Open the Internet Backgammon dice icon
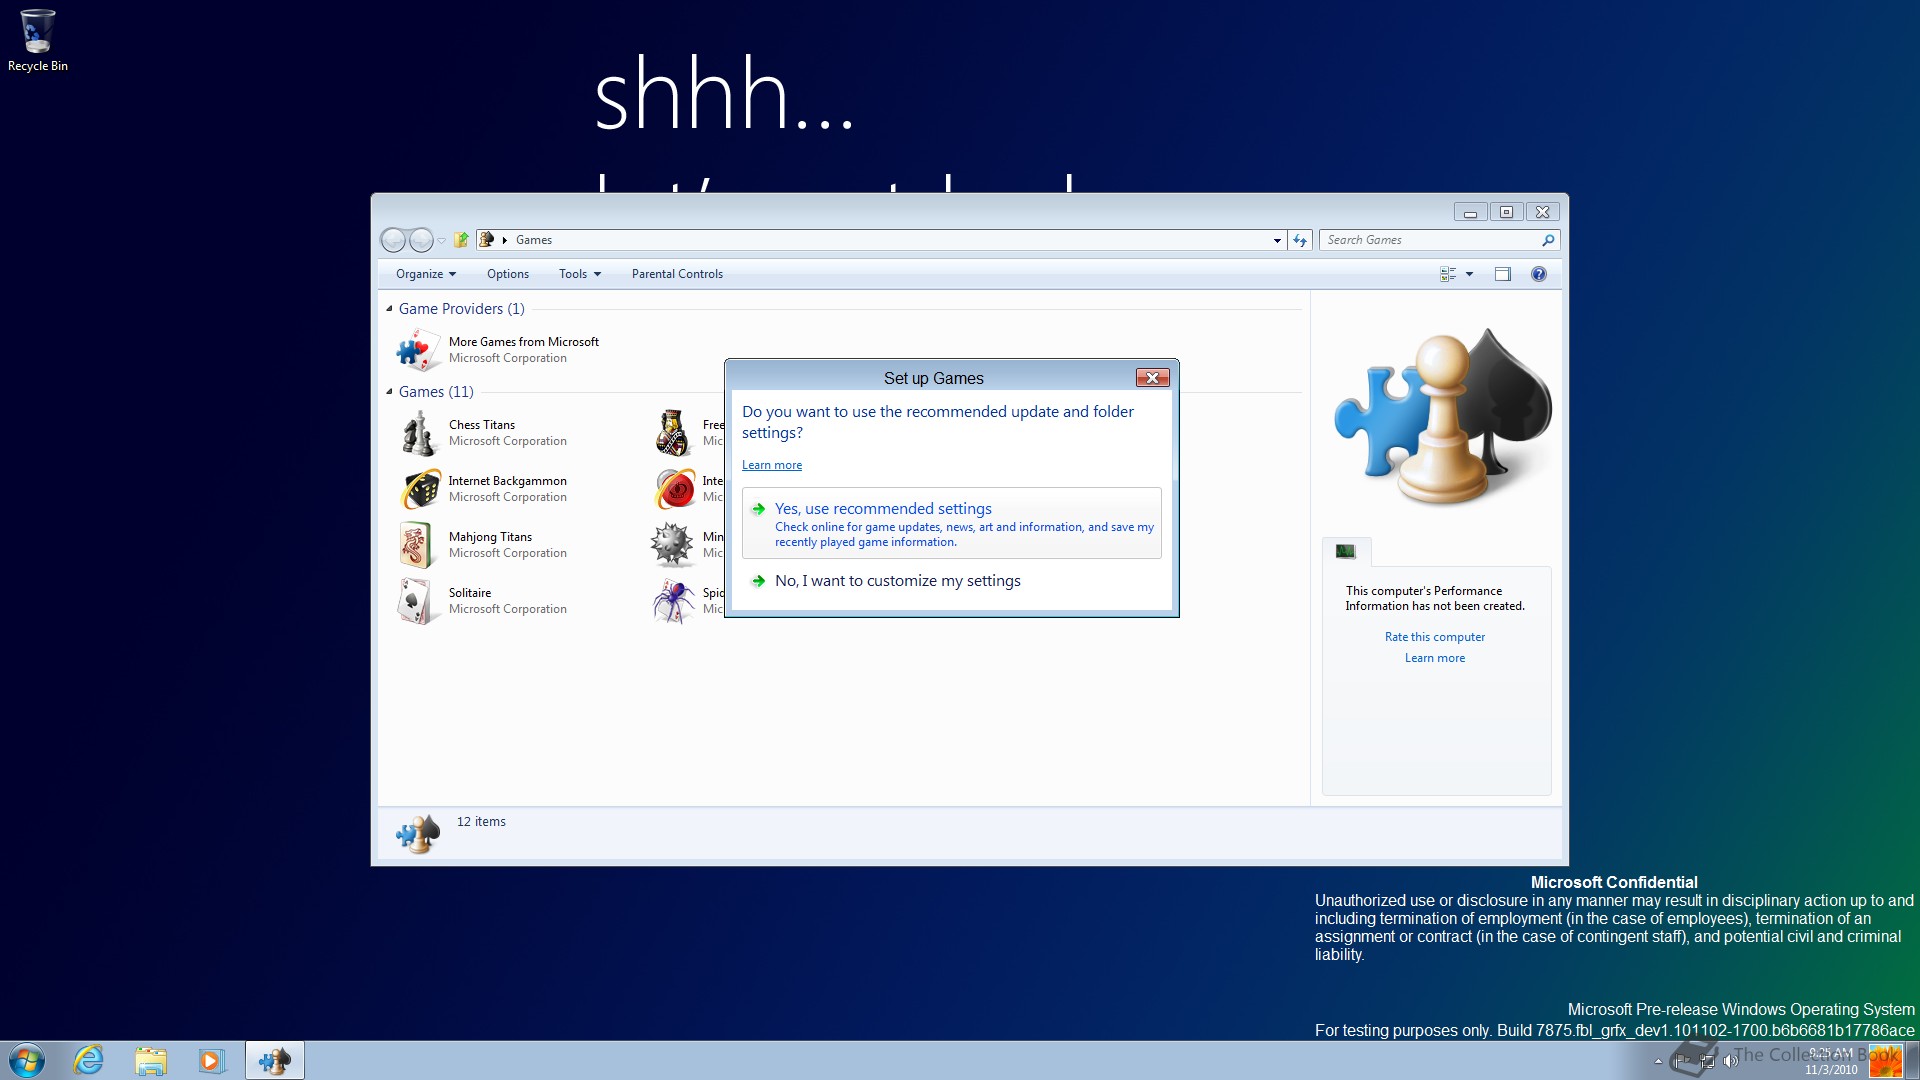1920x1080 pixels. 420,489
